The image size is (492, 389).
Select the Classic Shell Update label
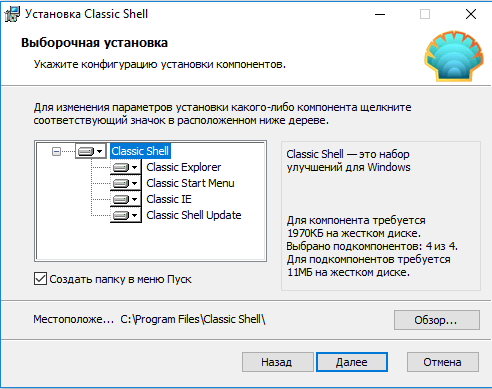(x=194, y=215)
